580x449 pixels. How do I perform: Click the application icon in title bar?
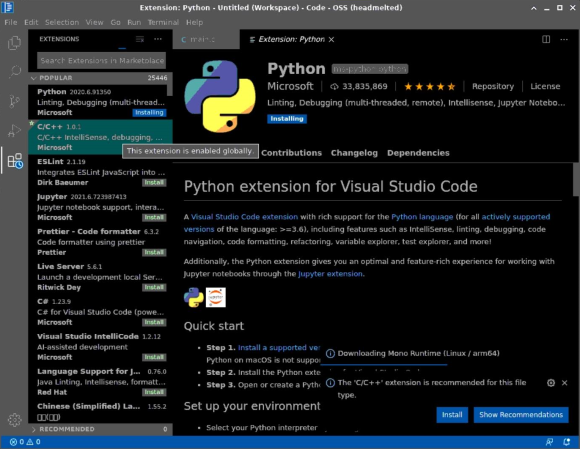(7, 7)
